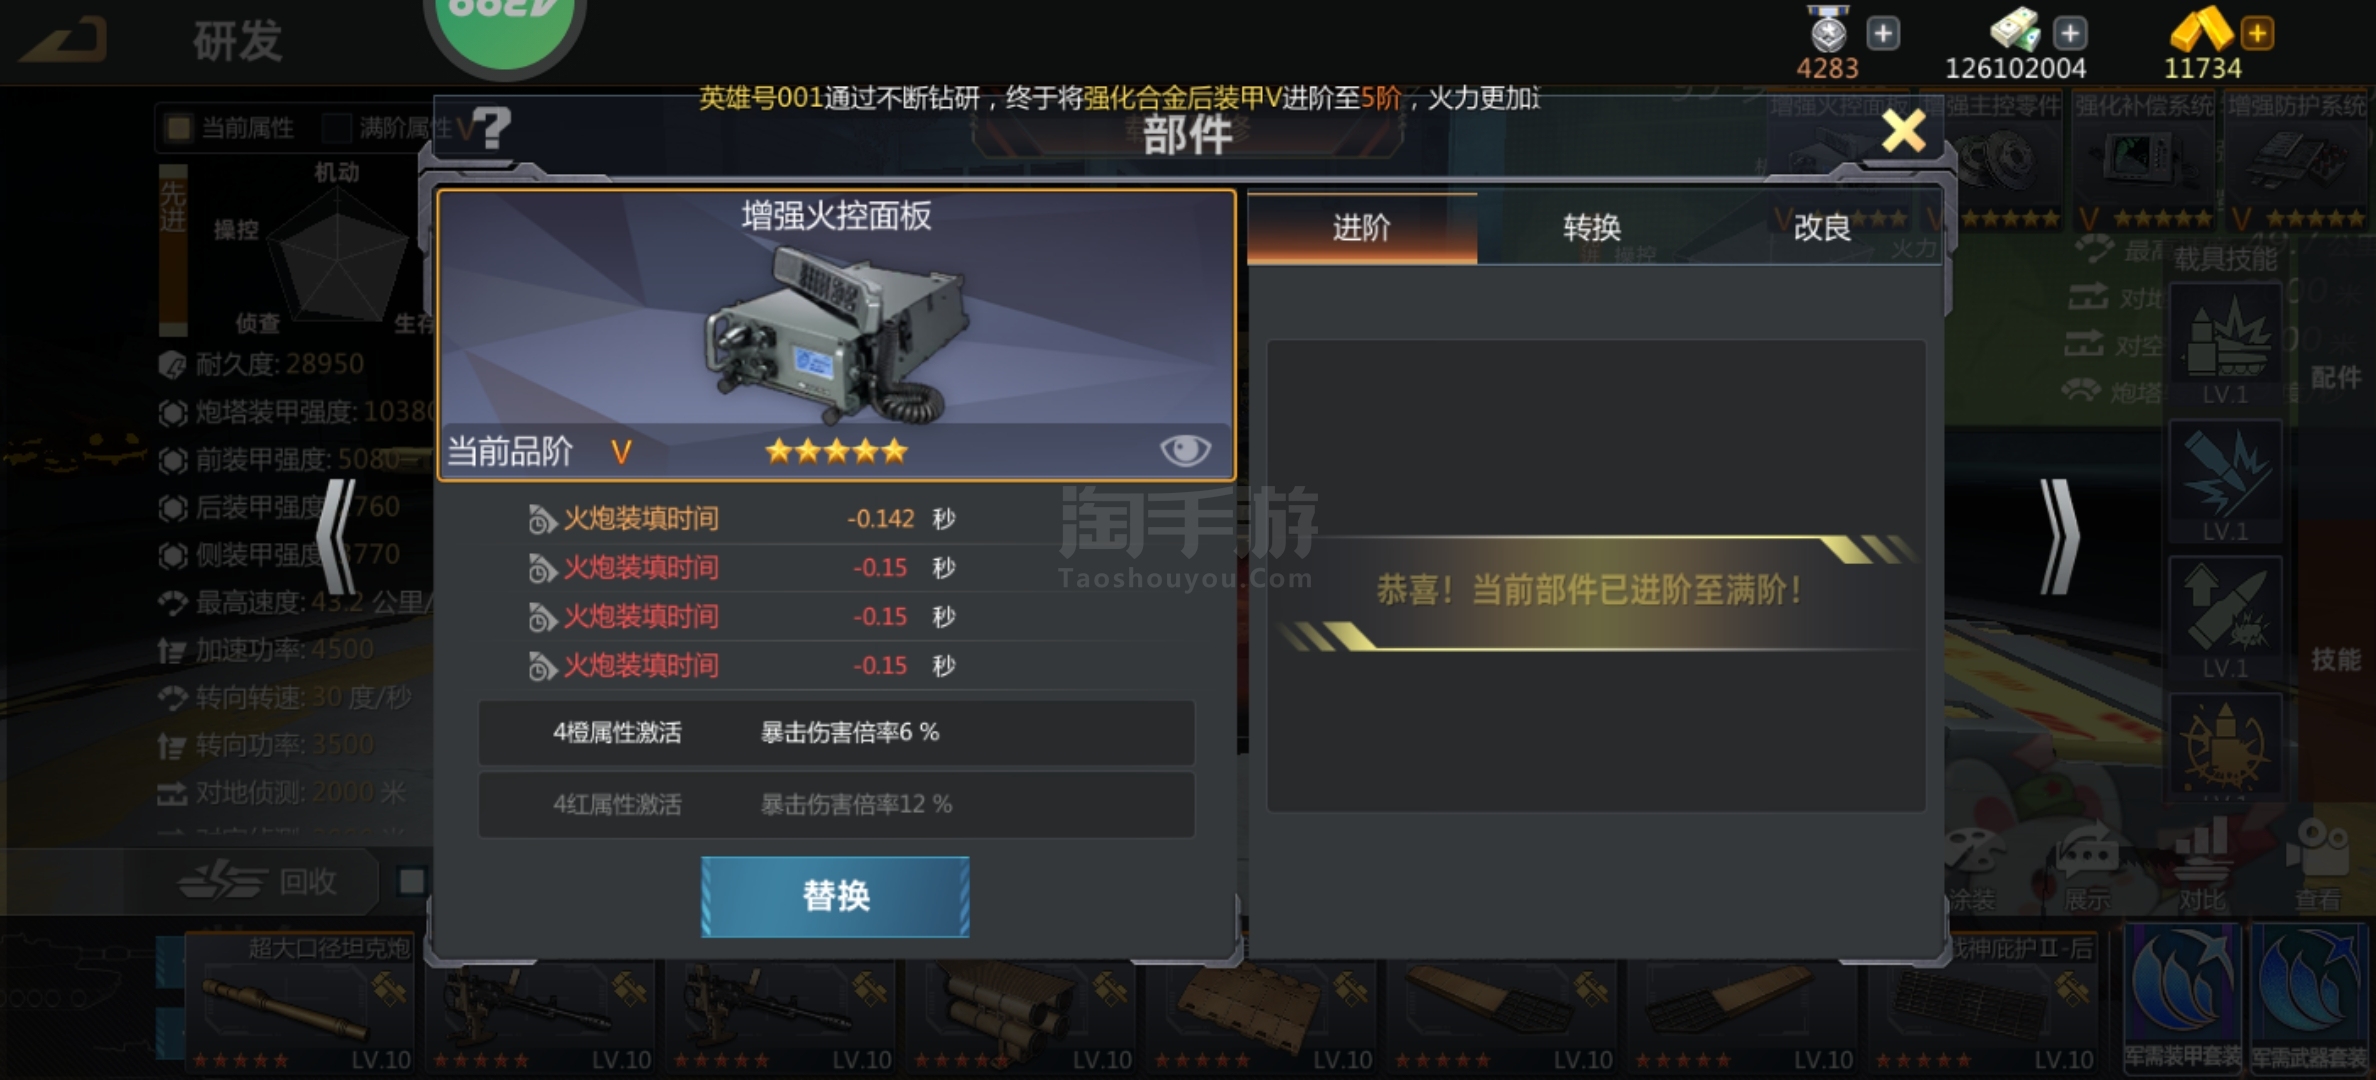Screen dimensions: 2376x1080
Task: Go to previous part with left chevron
Action: tap(336, 537)
